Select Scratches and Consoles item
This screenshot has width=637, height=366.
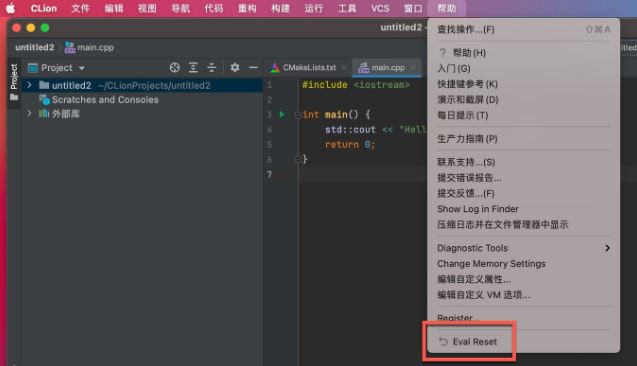coord(99,100)
